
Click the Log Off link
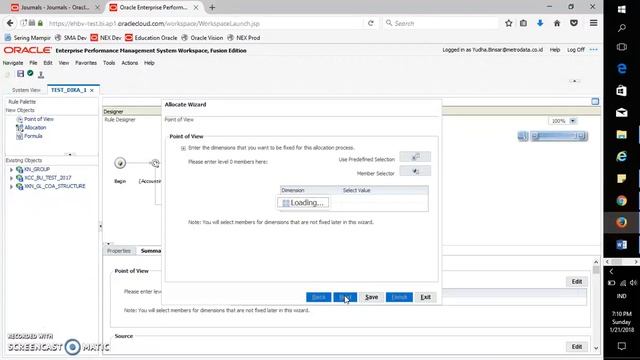coord(576,49)
